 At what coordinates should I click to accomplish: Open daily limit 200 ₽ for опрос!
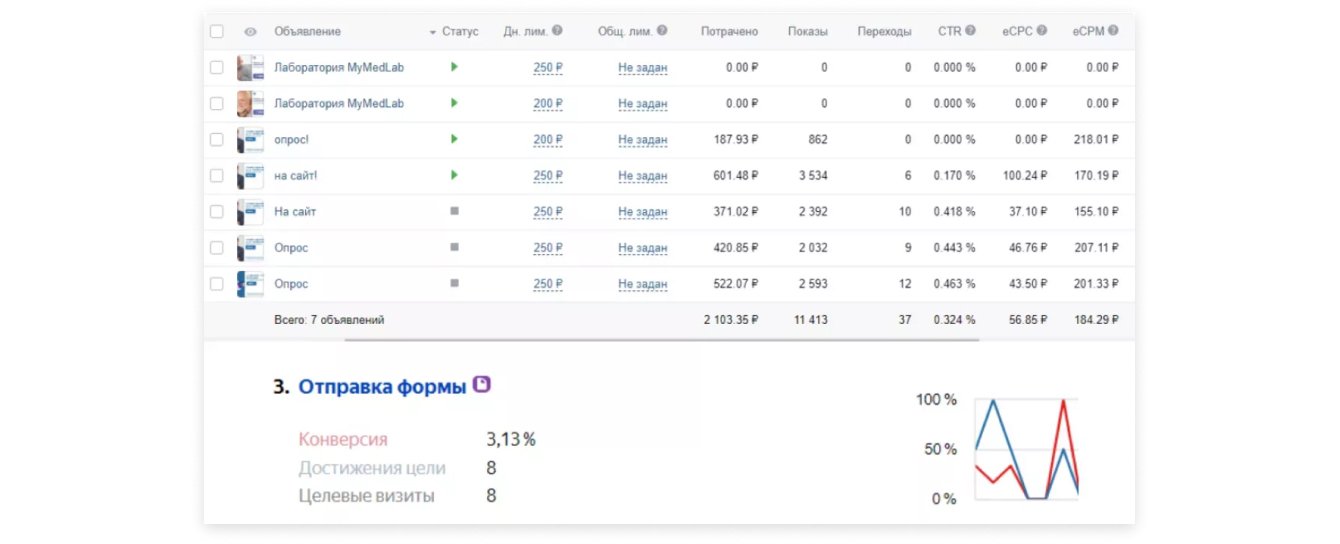548,140
